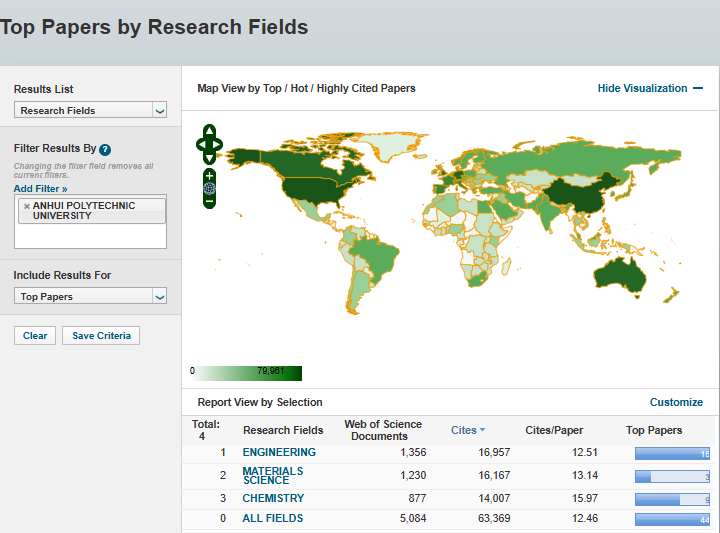This screenshot has height=533, width=720.
Task: Pan the map right
Action: point(218,146)
